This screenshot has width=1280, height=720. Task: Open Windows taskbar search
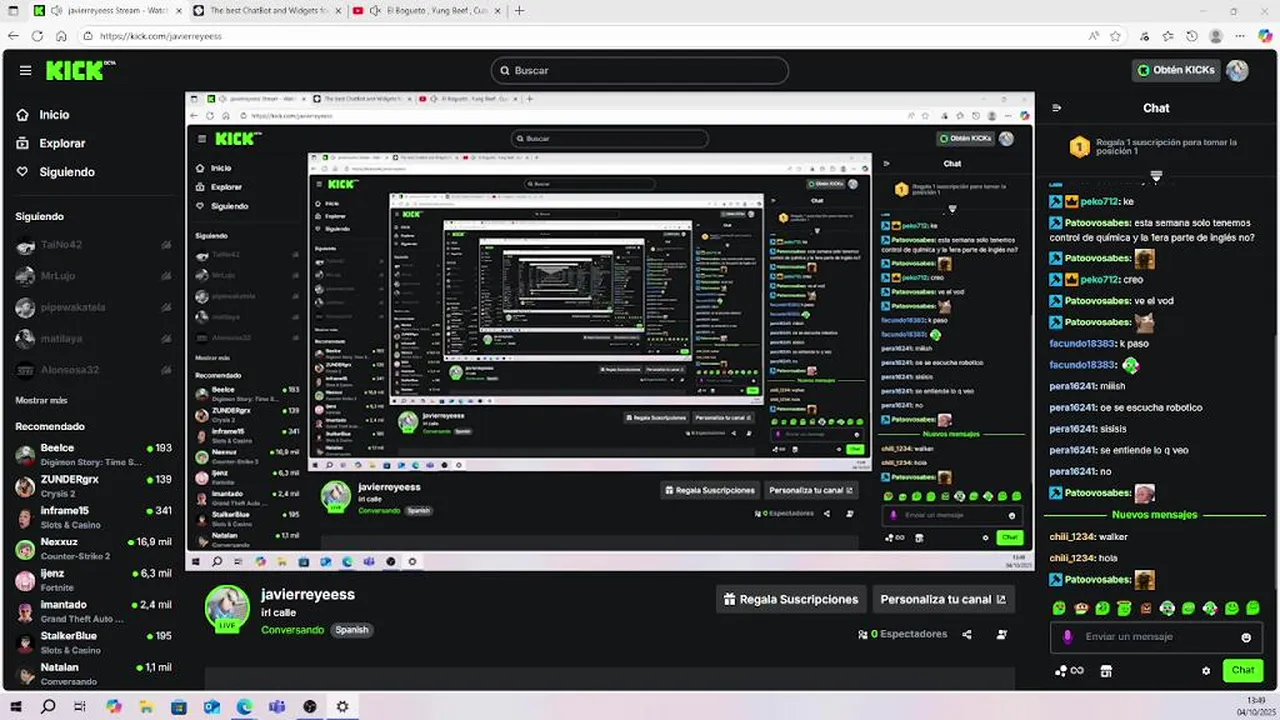pos(48,706)
